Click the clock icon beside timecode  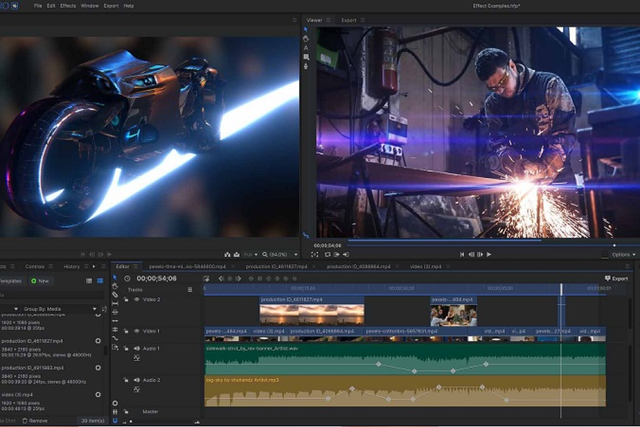click(127, 278)
